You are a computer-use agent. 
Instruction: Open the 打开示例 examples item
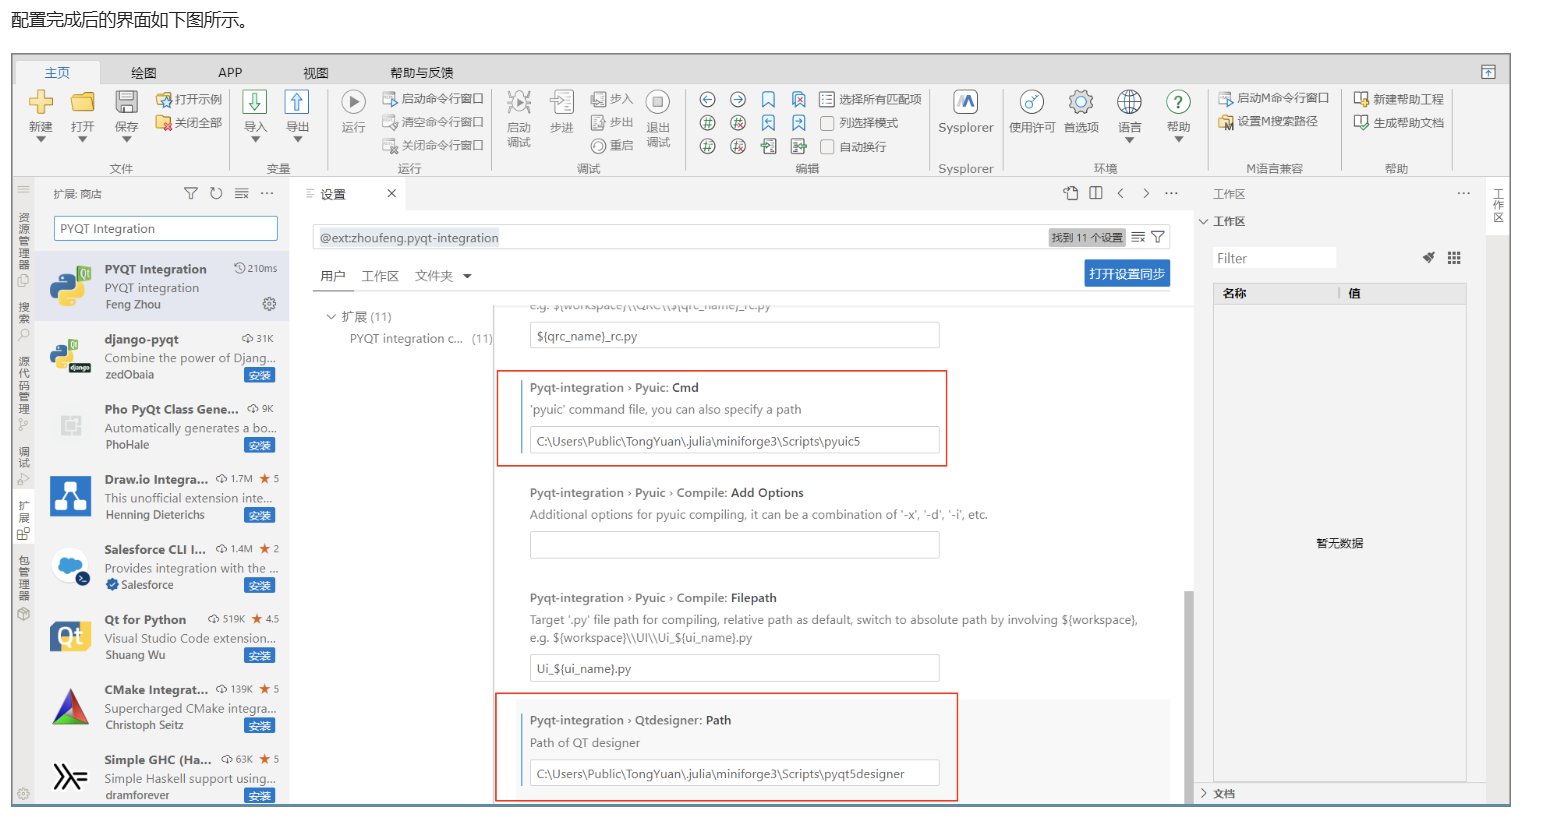point(189,99)
